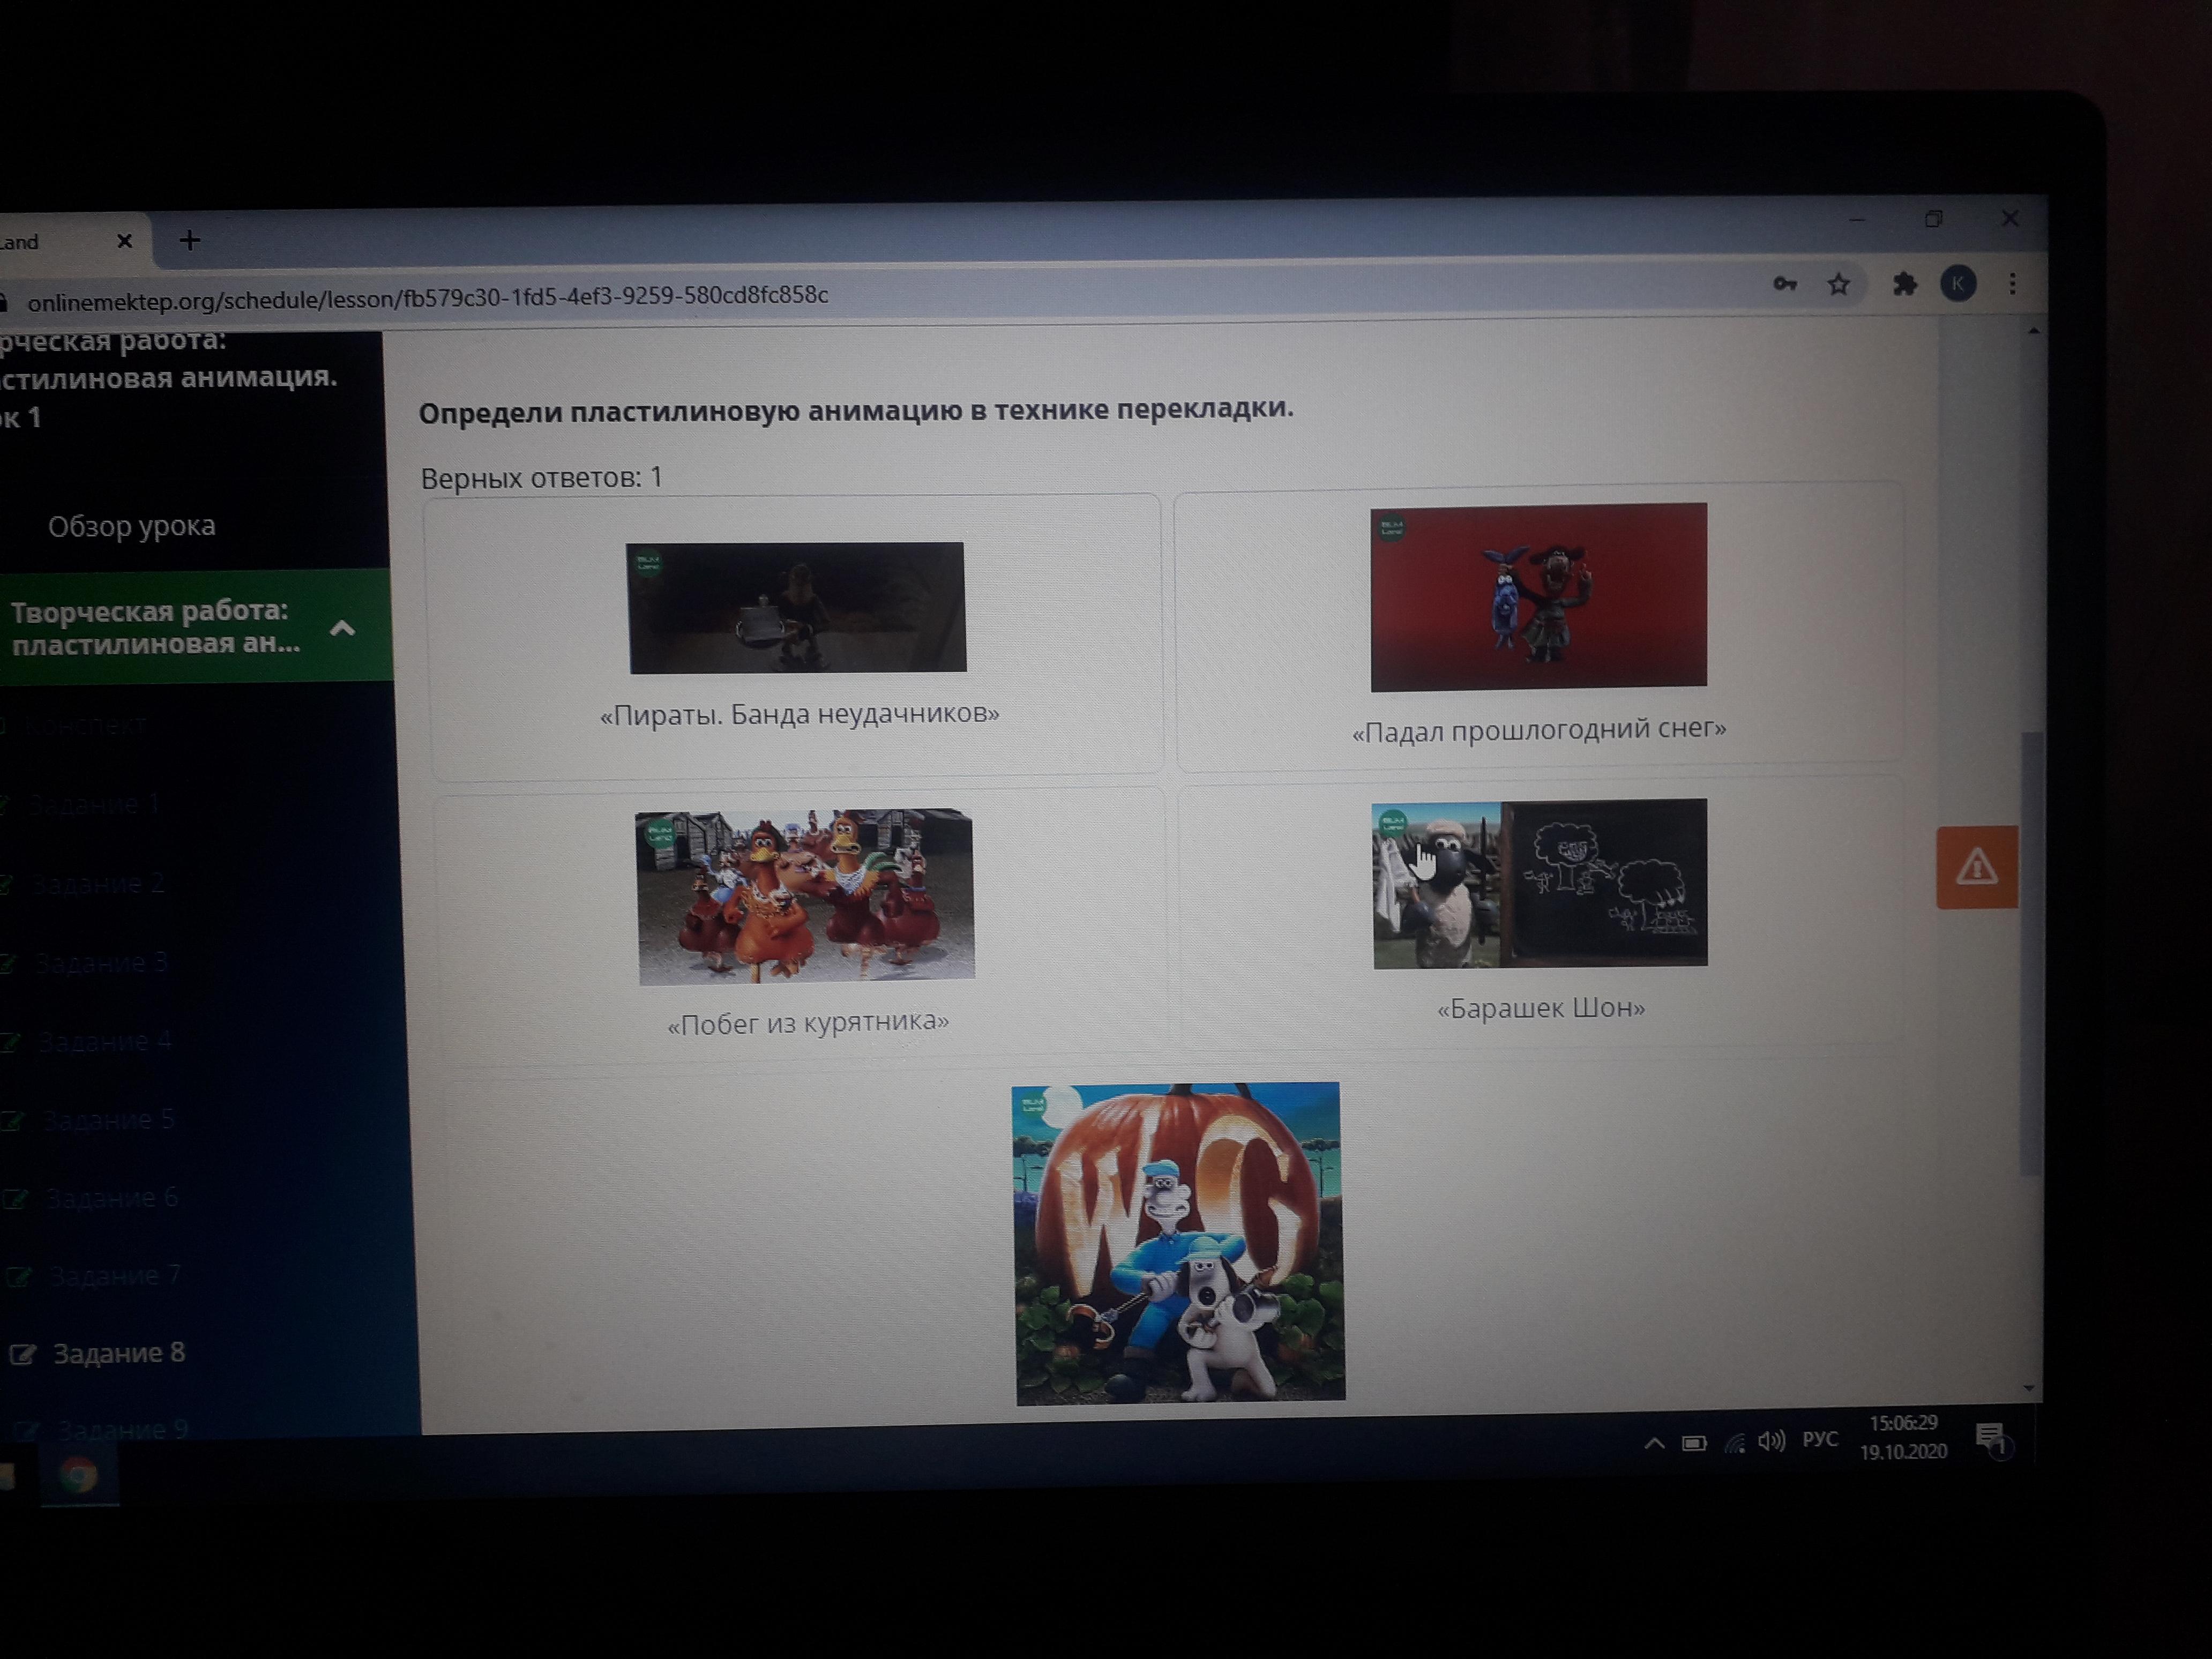The width and height of the screenshot is (2212, 1659).
Task: Click Chrome icon in taskbar
Action: coord(78,1475)
